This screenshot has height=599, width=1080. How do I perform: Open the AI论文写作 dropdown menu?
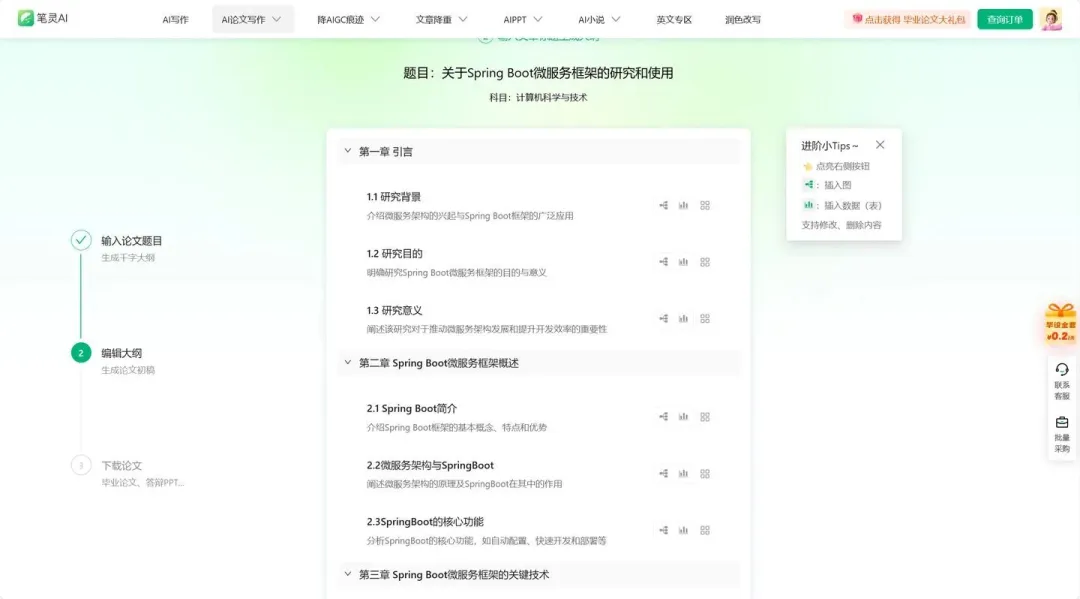click(x=252, y=19)
